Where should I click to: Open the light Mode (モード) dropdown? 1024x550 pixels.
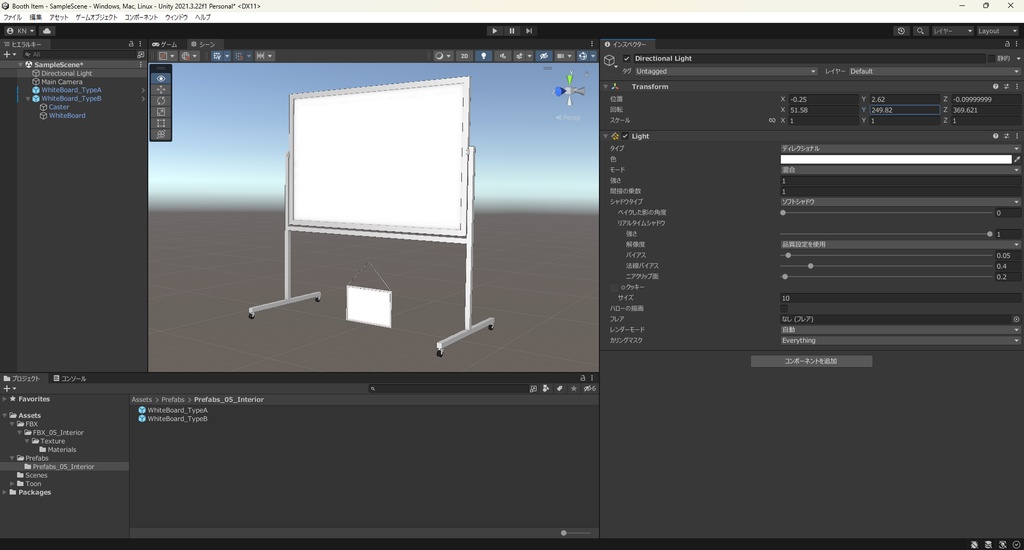[900, 170]
